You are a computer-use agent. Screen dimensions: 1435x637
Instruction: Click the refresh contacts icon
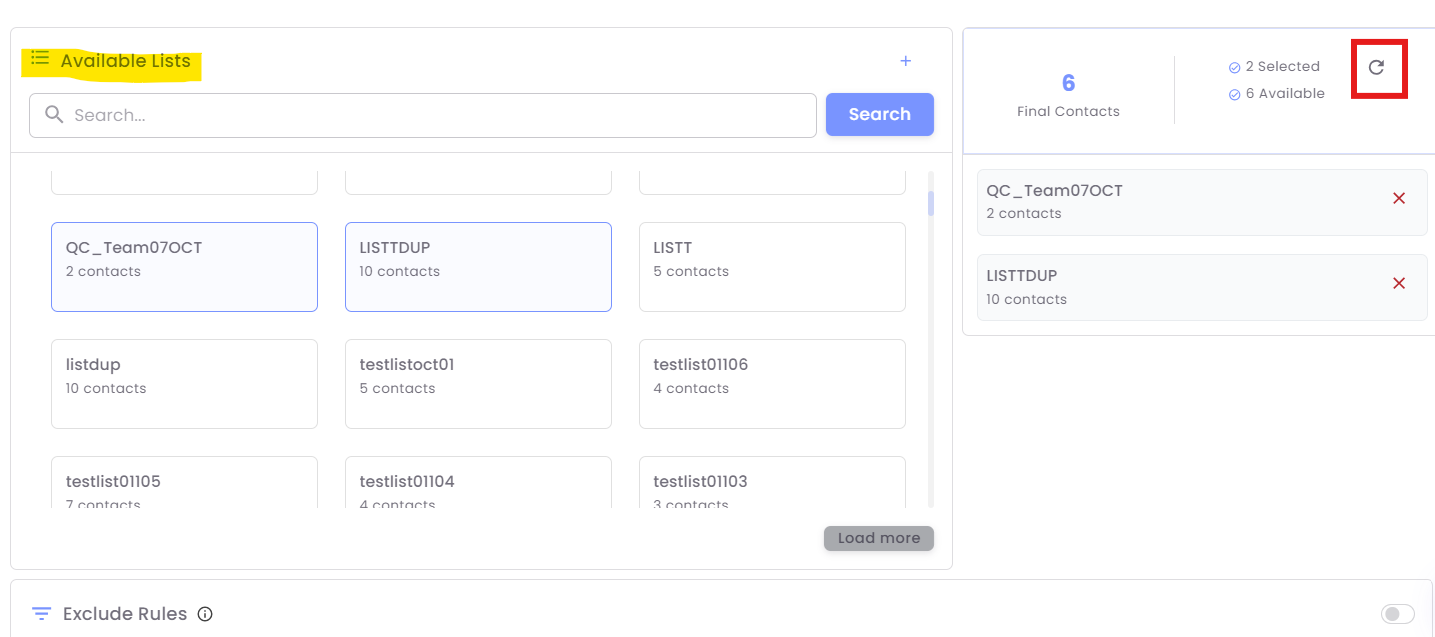pyautogui.click(x=1376, y=67)
